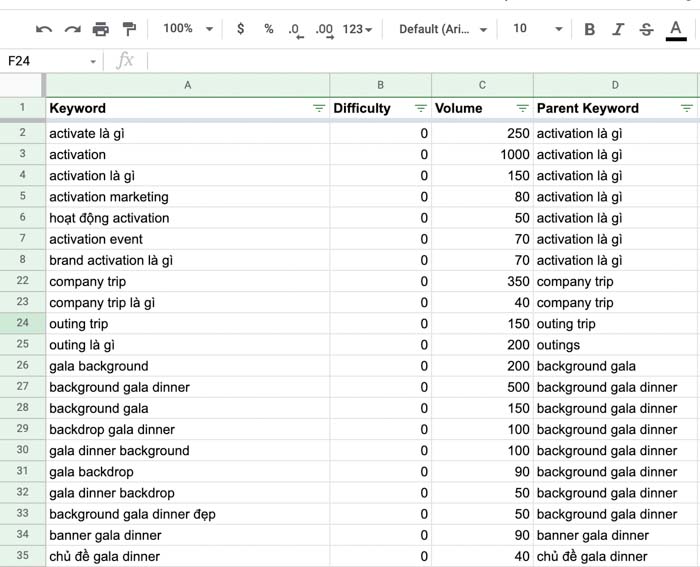The width and height of the screenshot is (700, 567).
Task: Open the Parent Keyword column filter
Action: [x=687, y=108]
